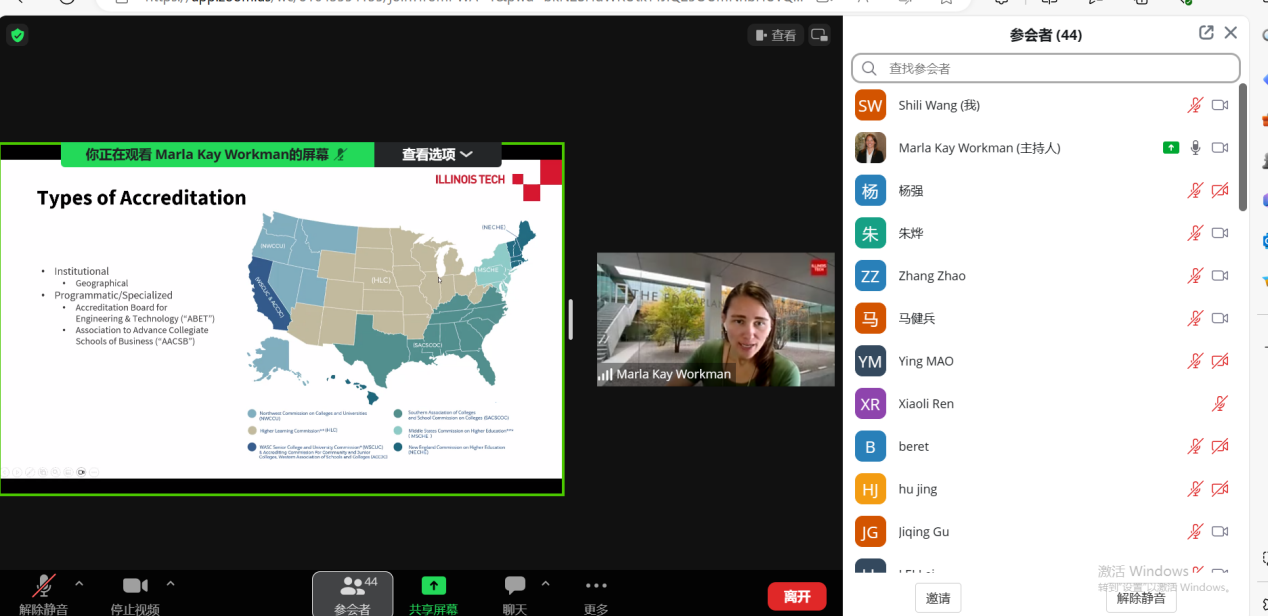Click the 共享屏幕 share screen icon
Image resolution: width=1268 pixels, height=616 pixels.
click(x=433, y=586)
